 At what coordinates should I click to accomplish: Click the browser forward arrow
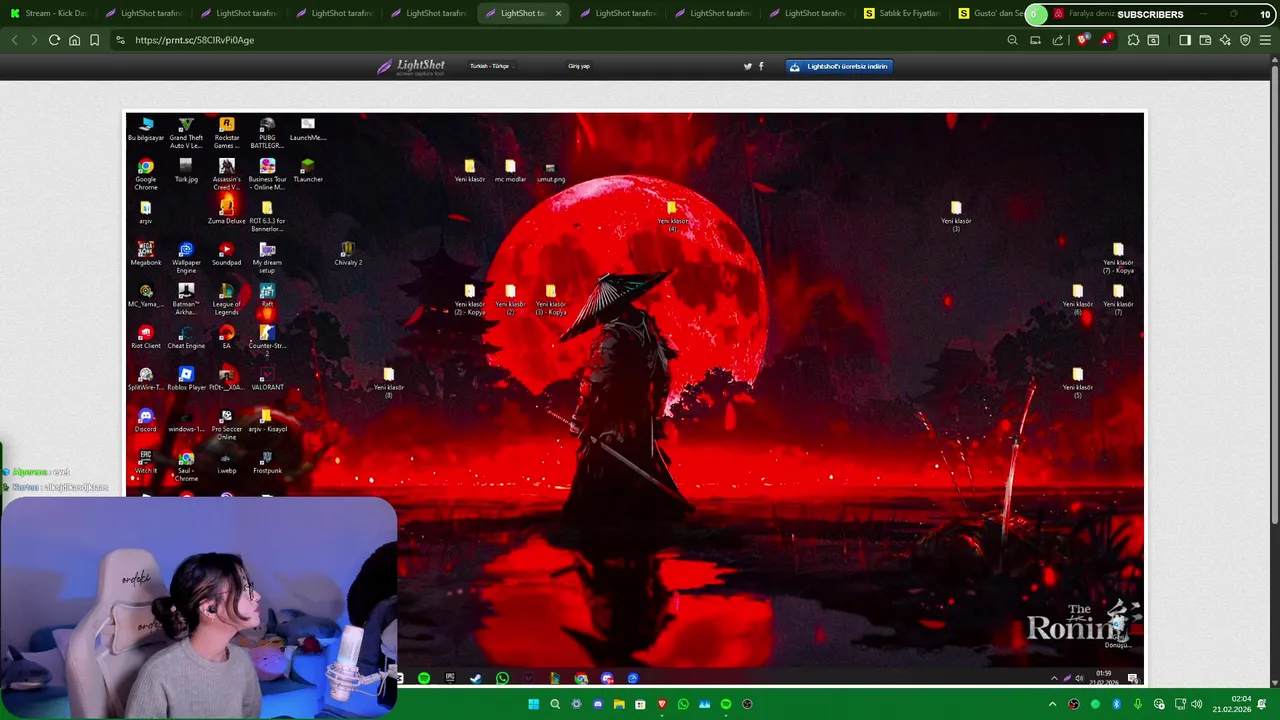34,40
